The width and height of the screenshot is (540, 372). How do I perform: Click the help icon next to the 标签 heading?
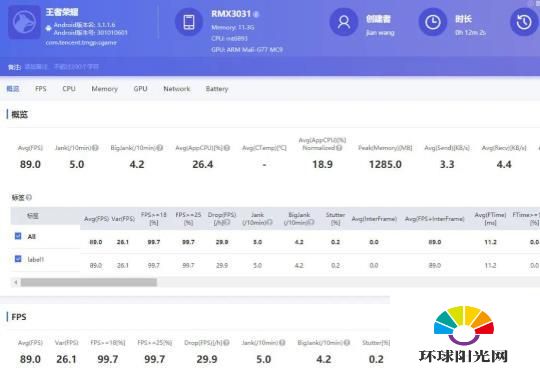29,197
